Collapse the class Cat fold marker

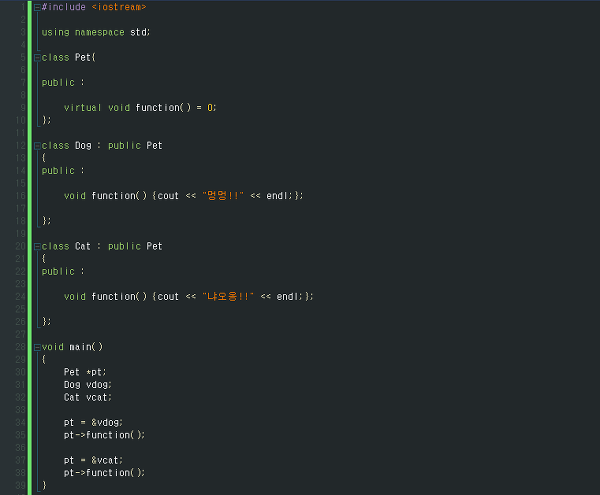tap(37, 247)
